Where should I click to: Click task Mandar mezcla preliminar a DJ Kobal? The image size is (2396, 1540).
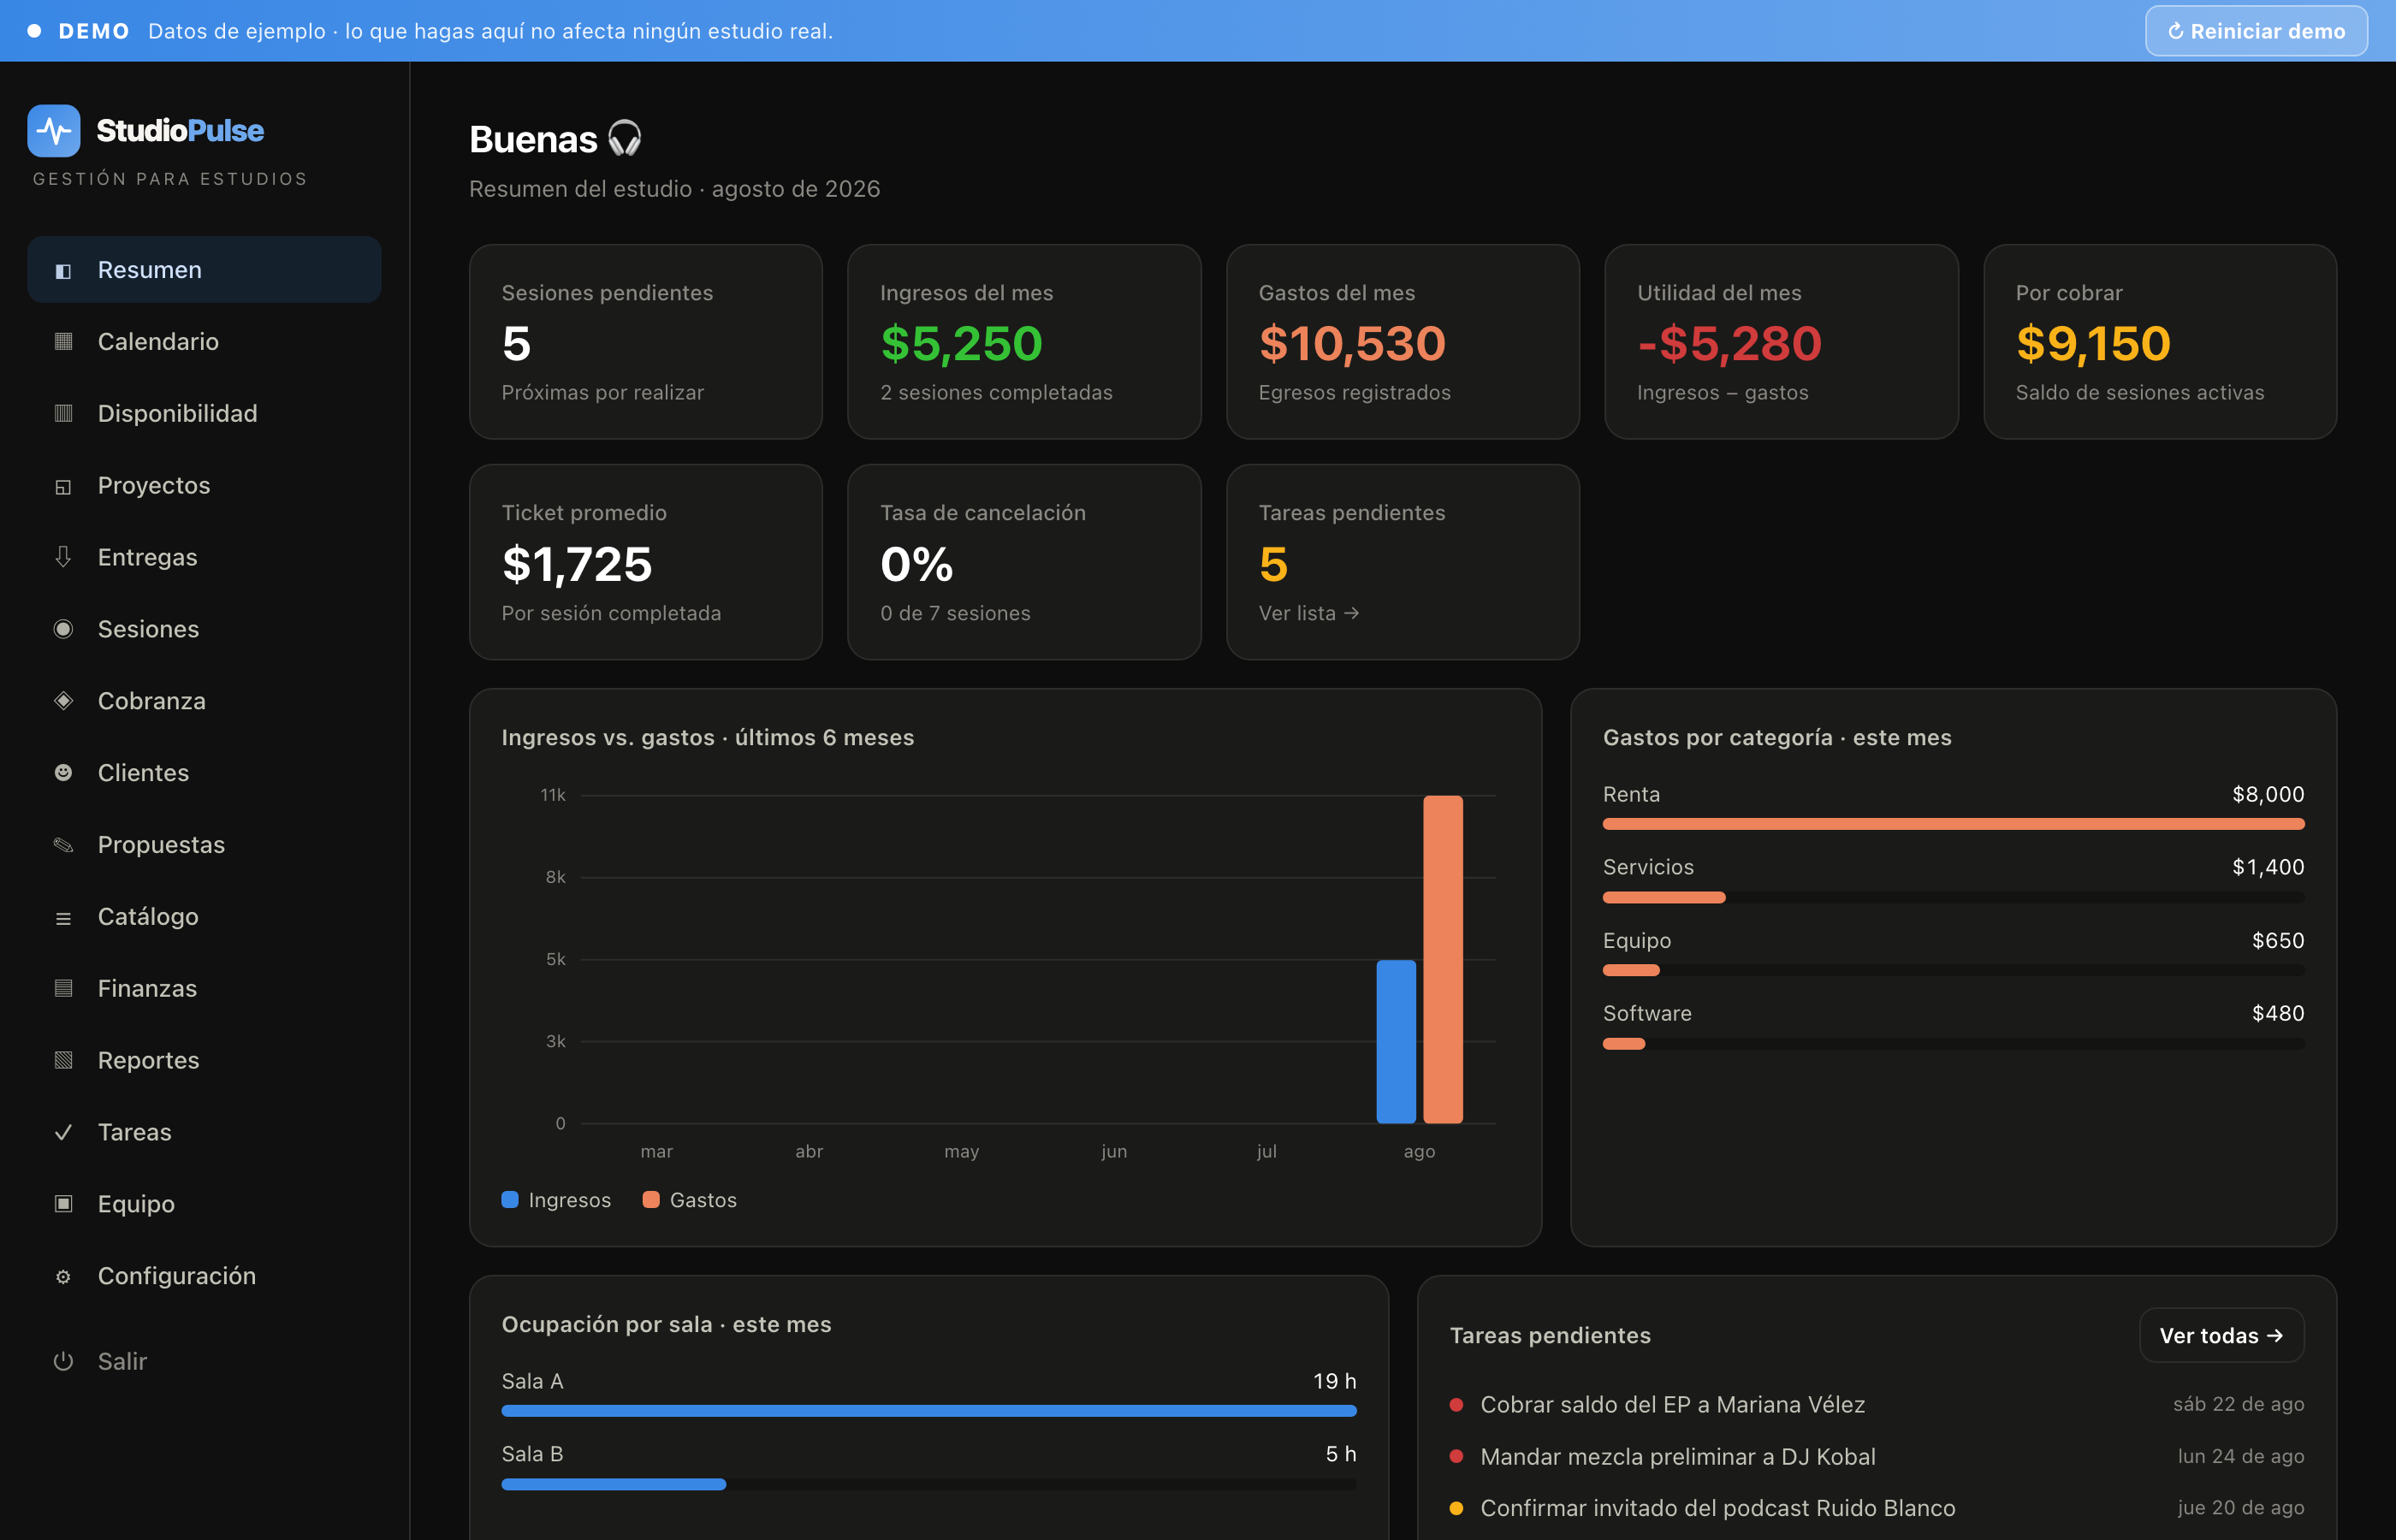pyautogui.click(x=1876, y=1457)
